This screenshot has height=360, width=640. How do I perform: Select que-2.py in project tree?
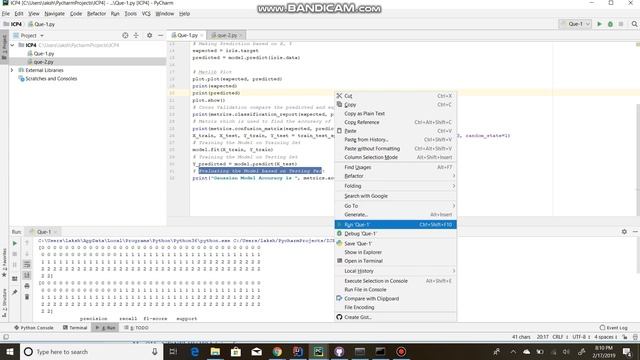pos(44,62)
